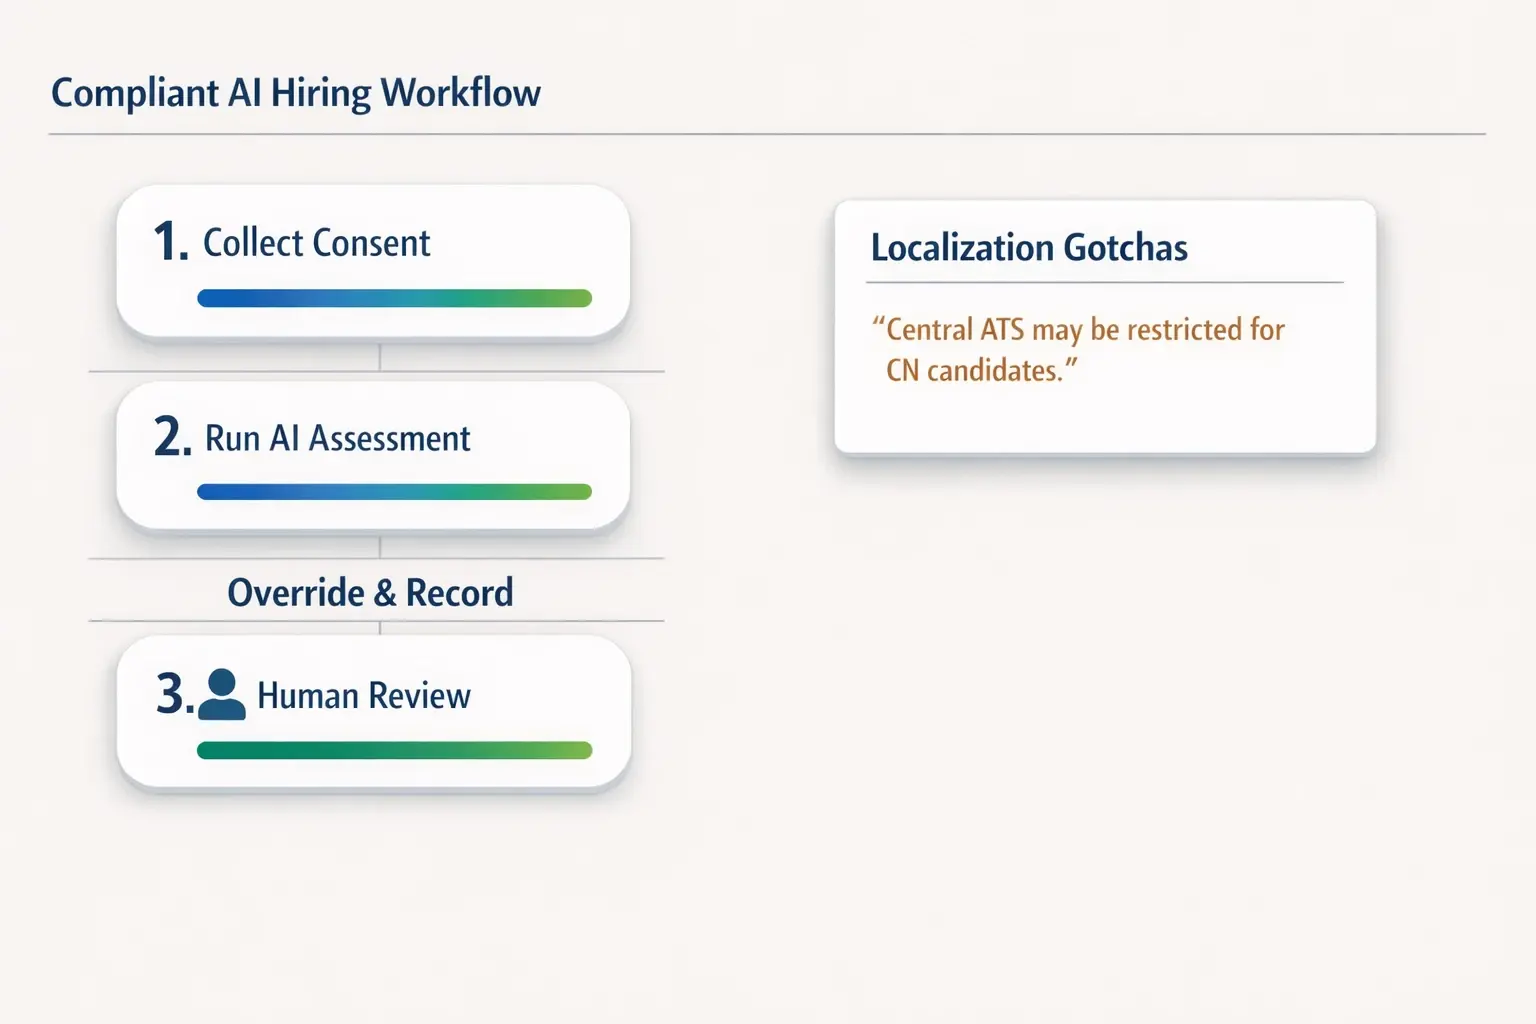Image resolution: width=1536 pixels, height=1024 pixels.
Task: Toggle the Human Review step complete
Action: pos(396,749)
